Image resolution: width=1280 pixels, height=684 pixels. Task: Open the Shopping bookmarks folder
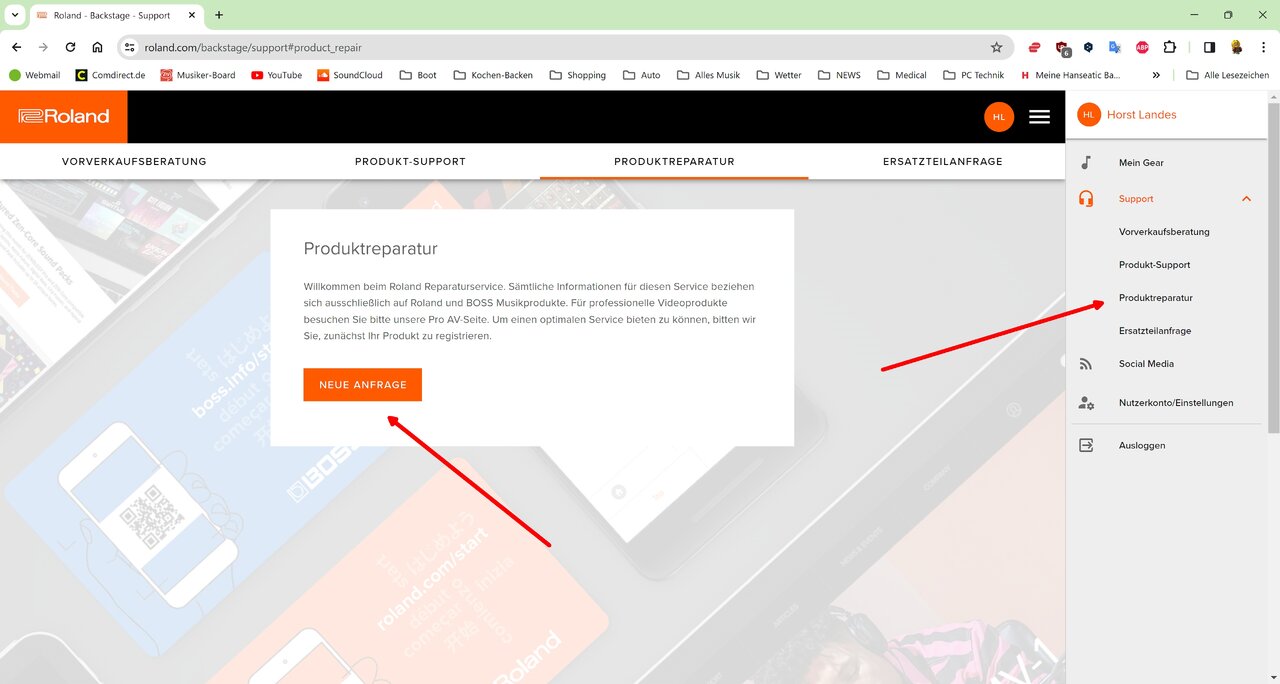pyautogui.click(x=578, y=75)
